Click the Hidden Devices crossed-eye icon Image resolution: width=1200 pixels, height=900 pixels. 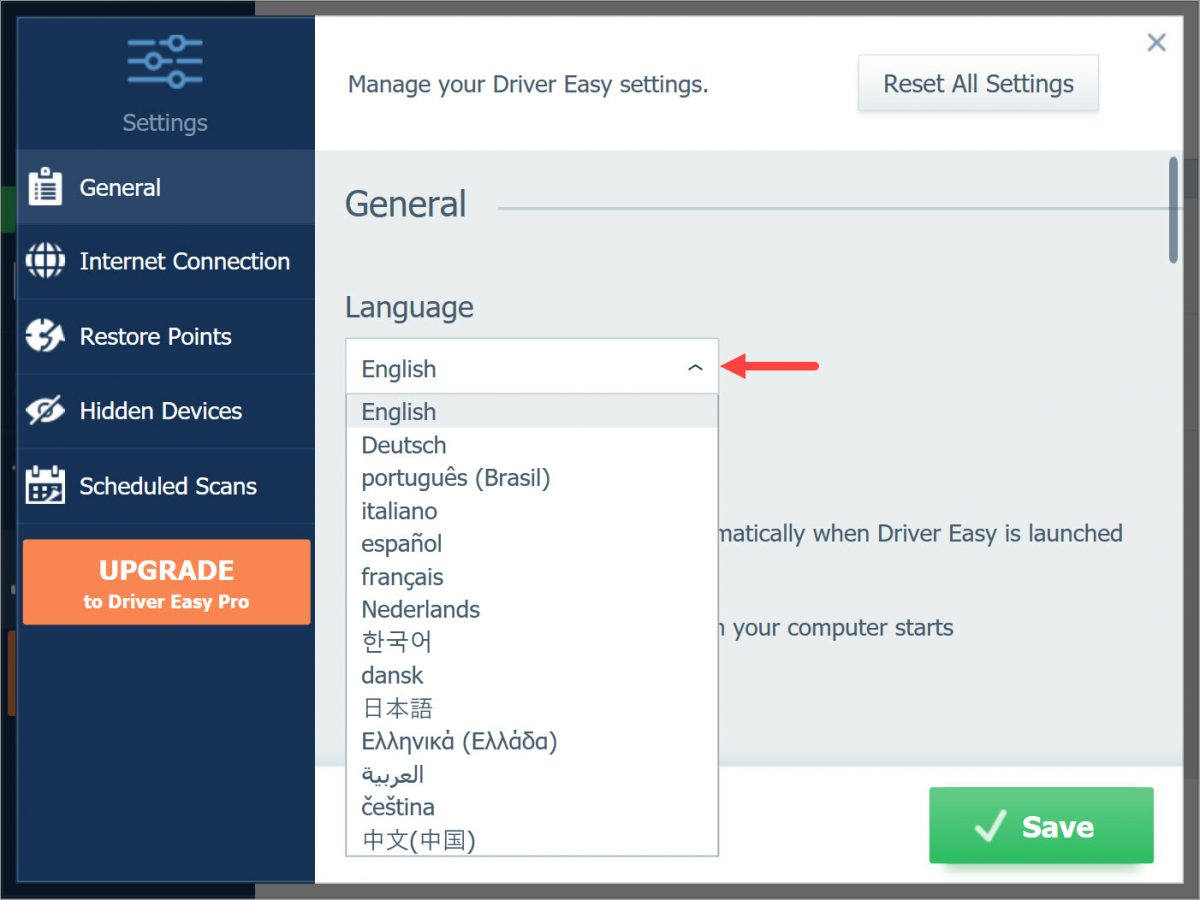45,411
